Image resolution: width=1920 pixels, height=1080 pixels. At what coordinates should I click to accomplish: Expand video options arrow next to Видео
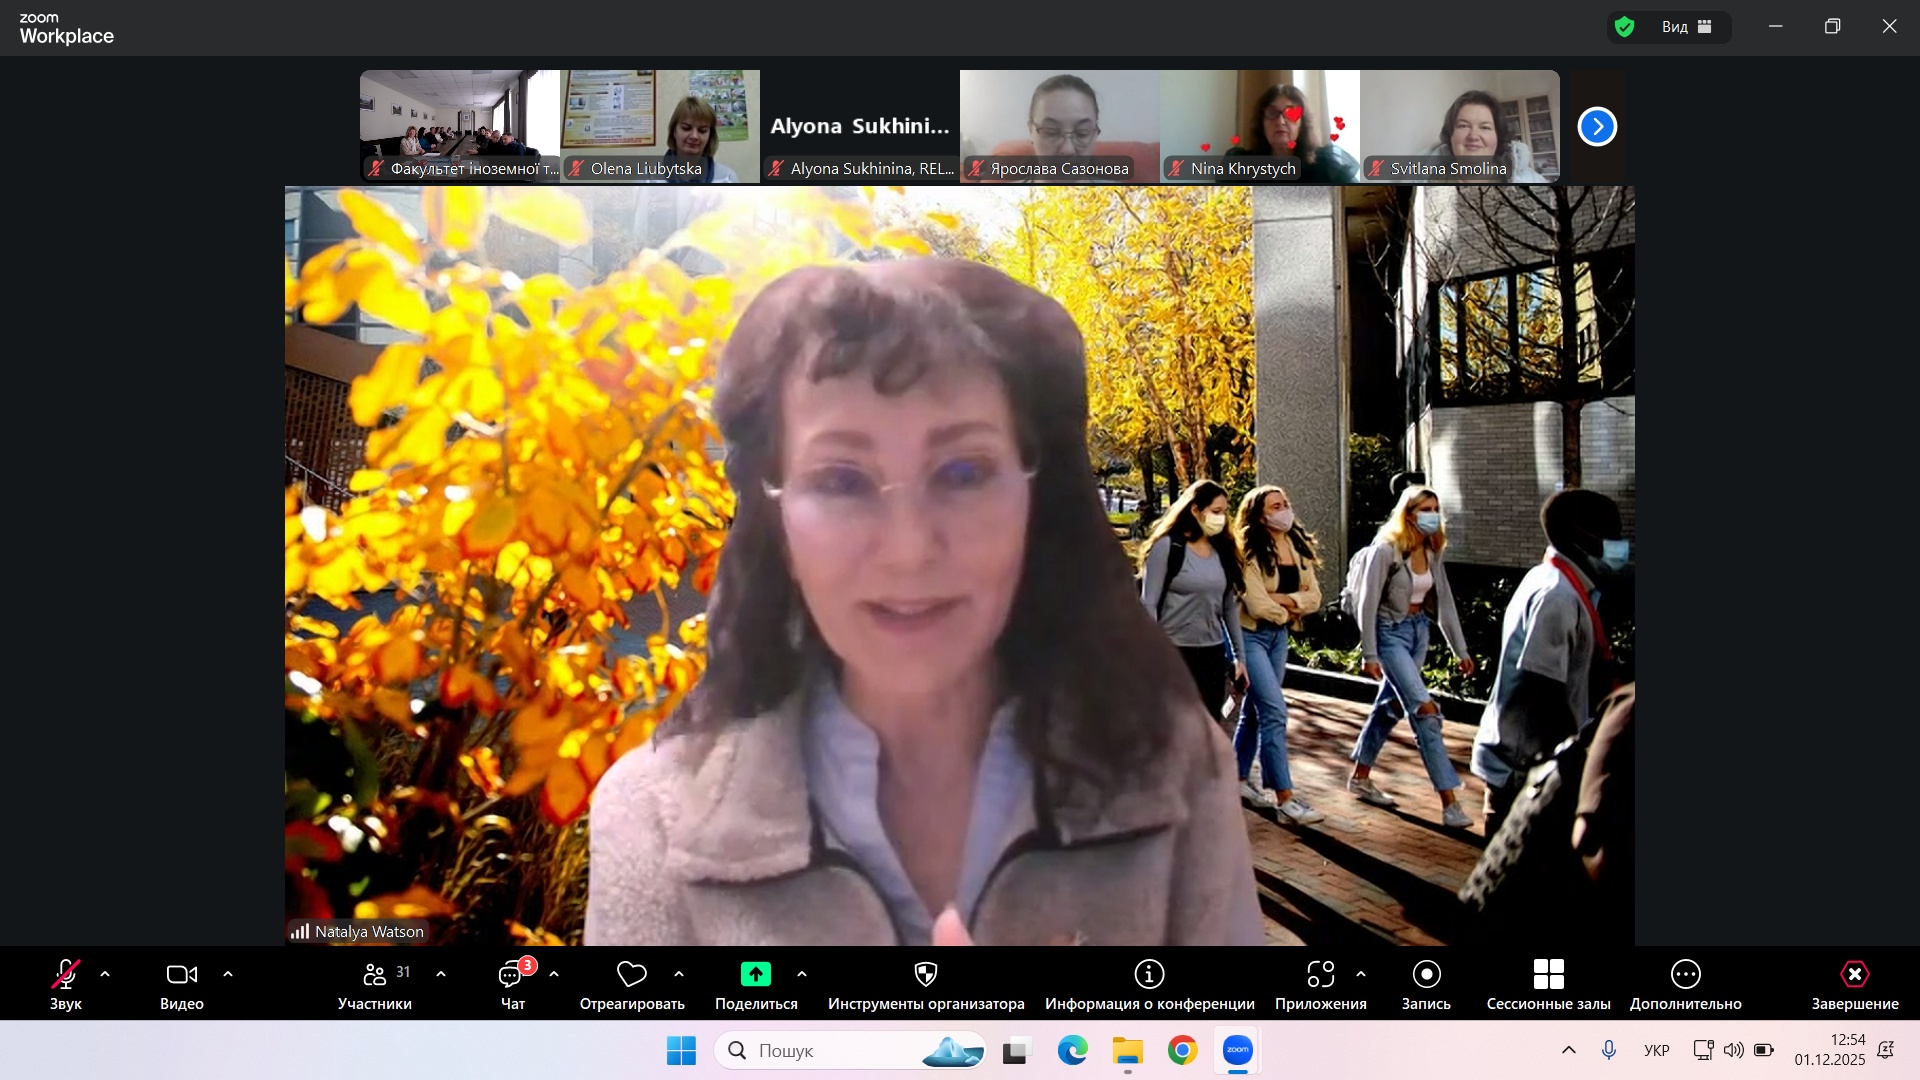tap(228, 974)
